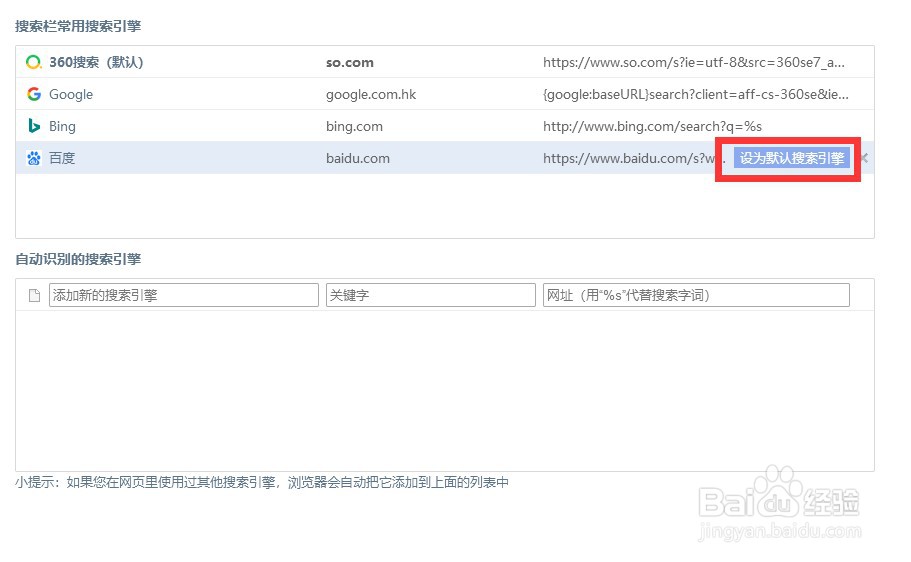Click the bing.com keyword cell

[354, 126]
